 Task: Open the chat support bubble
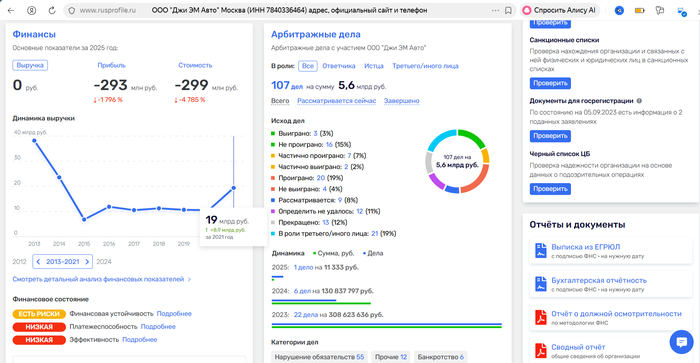tap(681, 342)
